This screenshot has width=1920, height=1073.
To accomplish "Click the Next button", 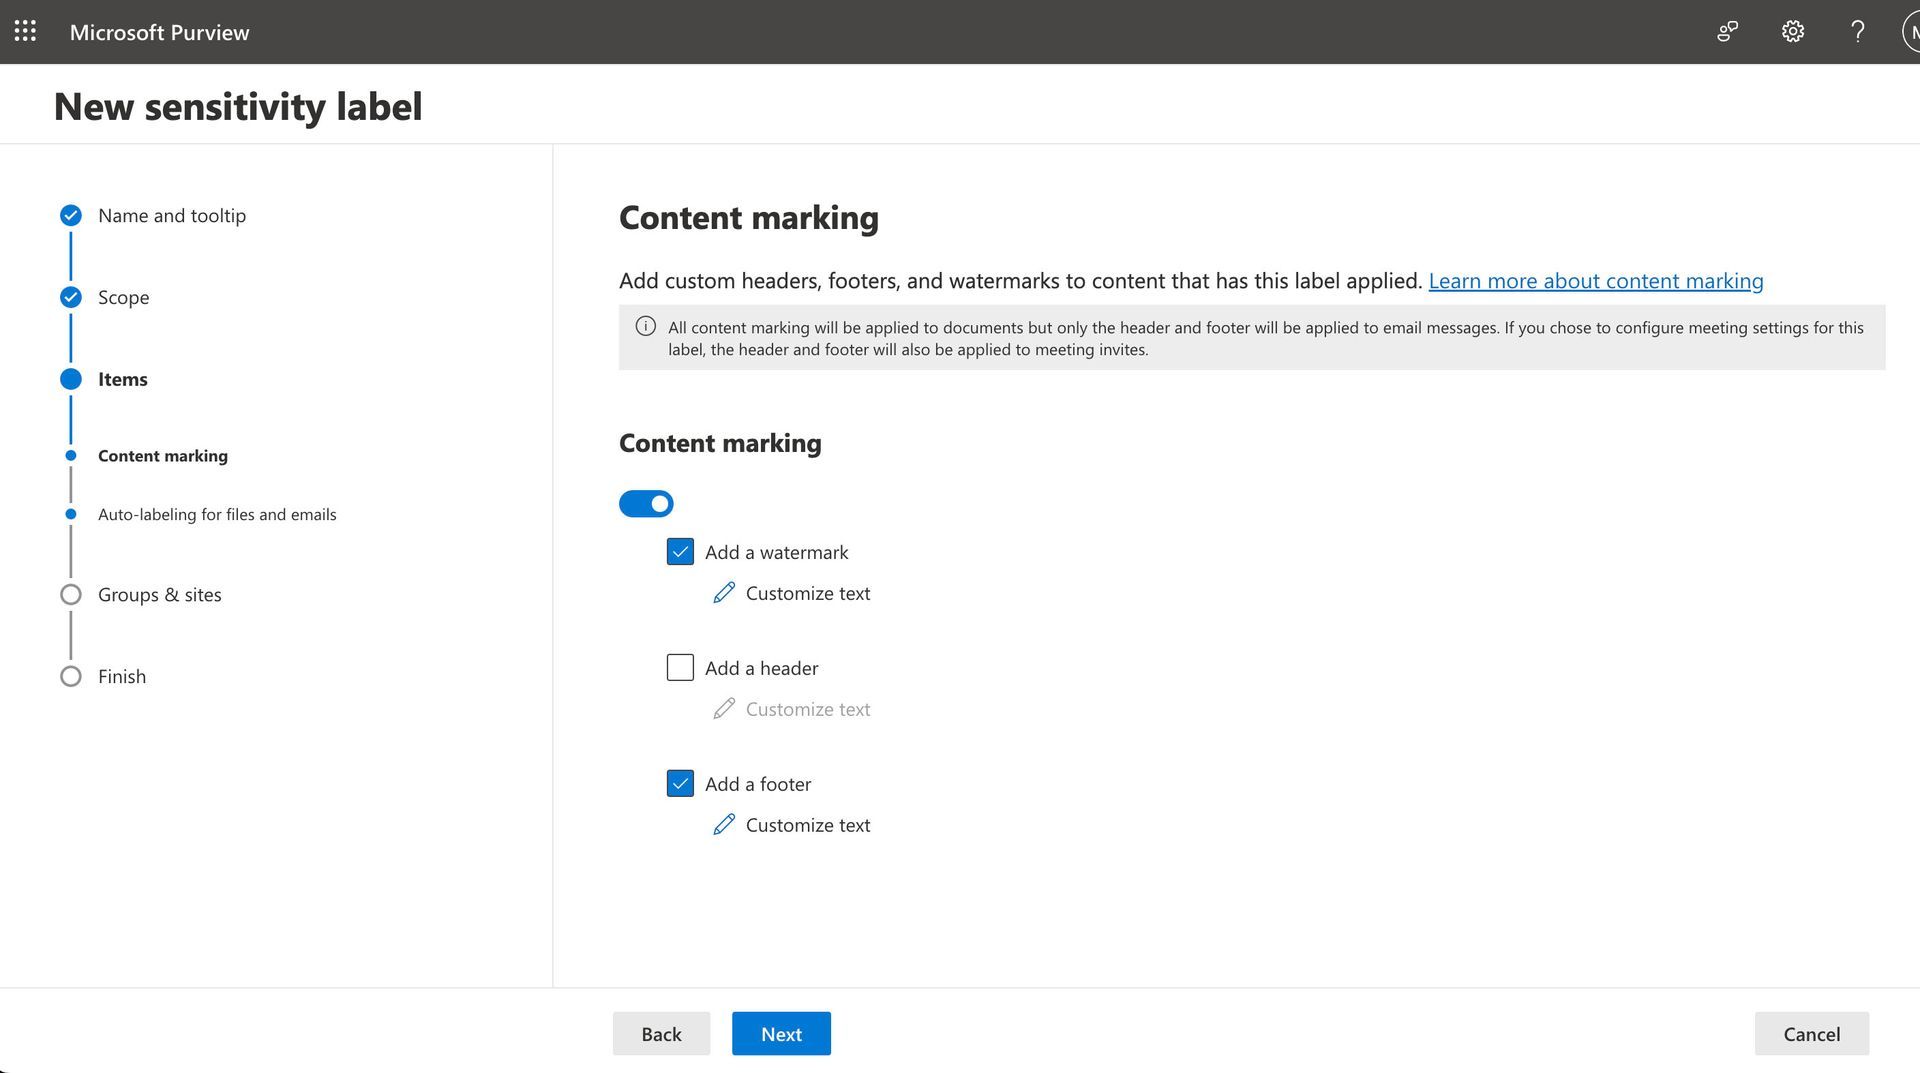I will click(x=781, y=1033).
